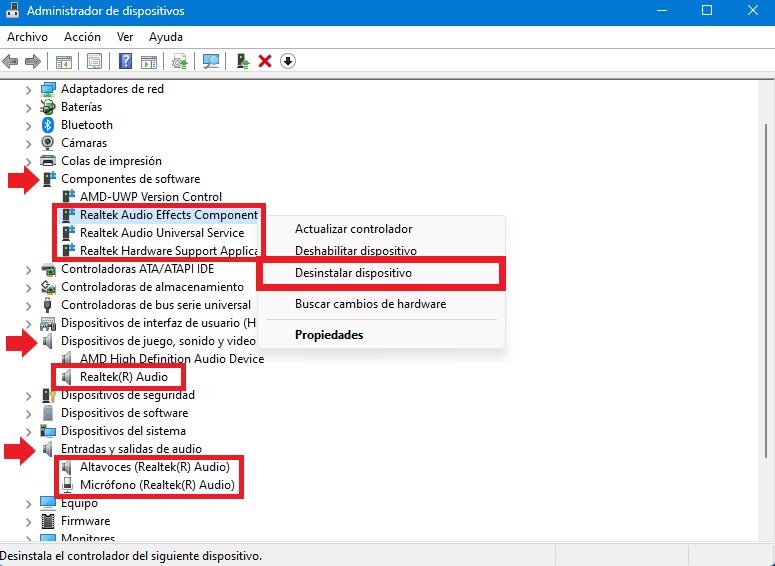Click the Cámaras webcam icon
This screenshot has width=775, height=566.
coord(47,143)
